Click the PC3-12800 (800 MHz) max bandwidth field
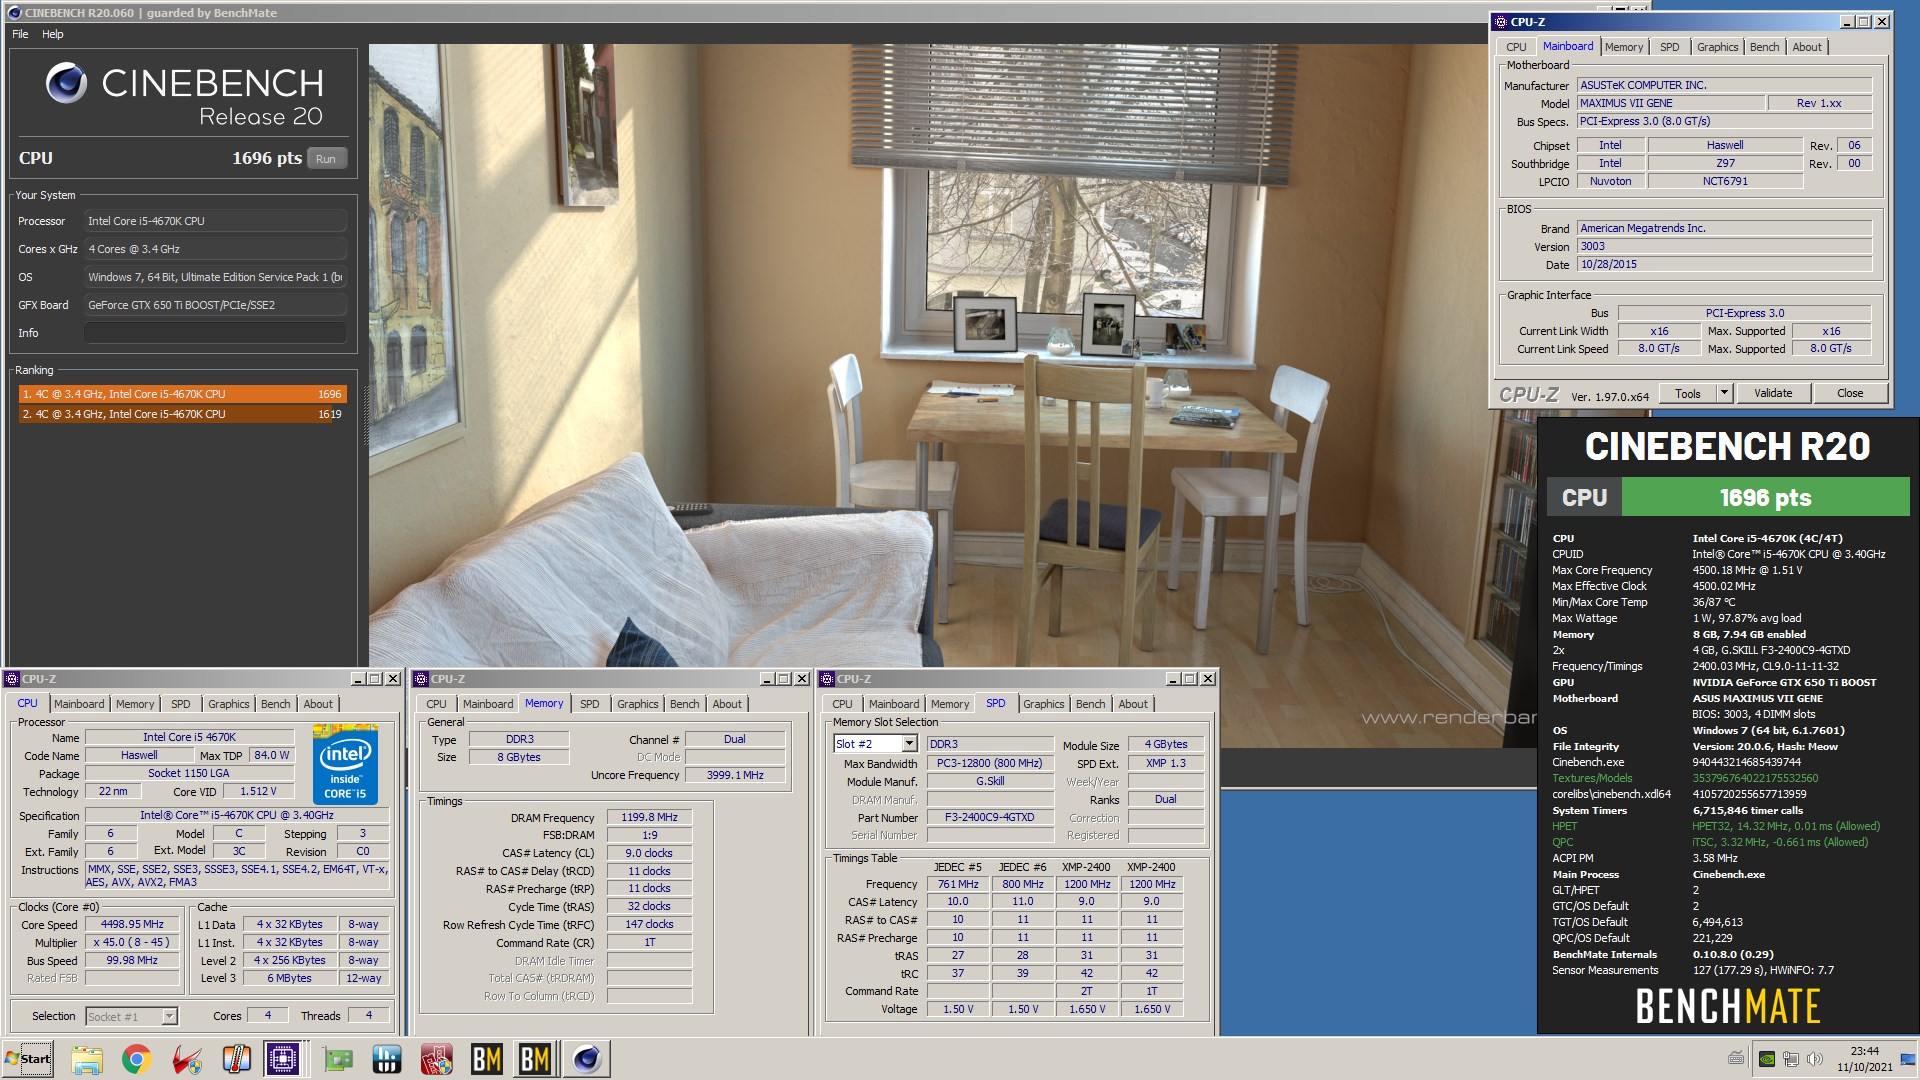This screenshot has width=1920, height=1080. (990, 763)
